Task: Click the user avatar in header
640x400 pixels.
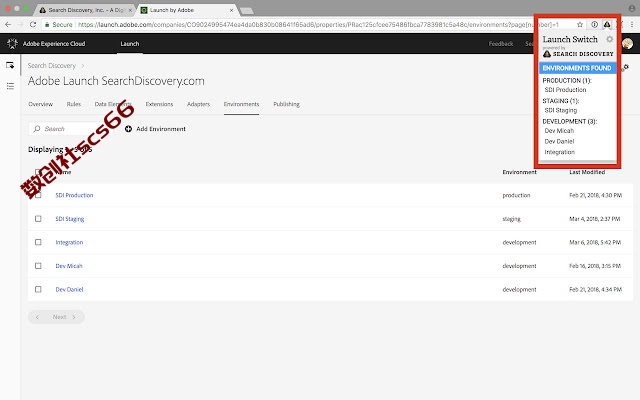Action: tap(628, 43)
